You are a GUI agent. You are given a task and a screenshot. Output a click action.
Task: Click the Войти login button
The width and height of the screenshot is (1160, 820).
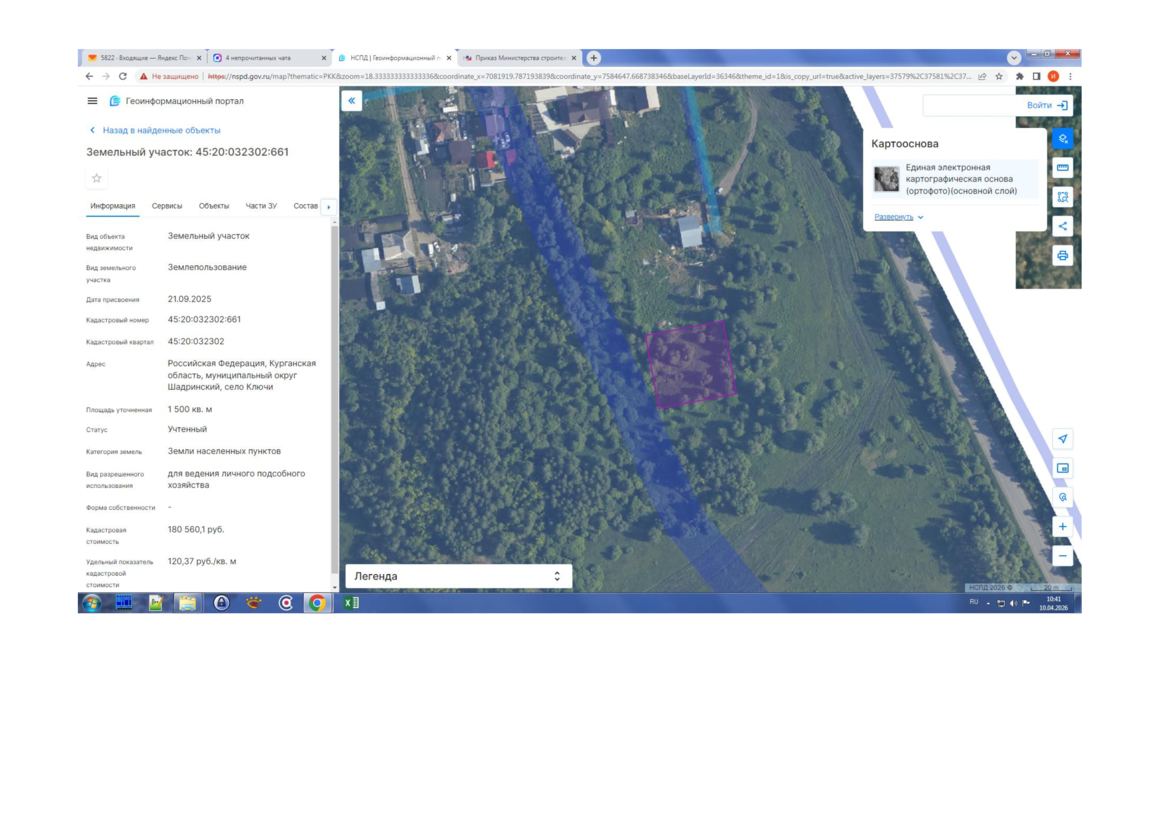pos(1046,105)
